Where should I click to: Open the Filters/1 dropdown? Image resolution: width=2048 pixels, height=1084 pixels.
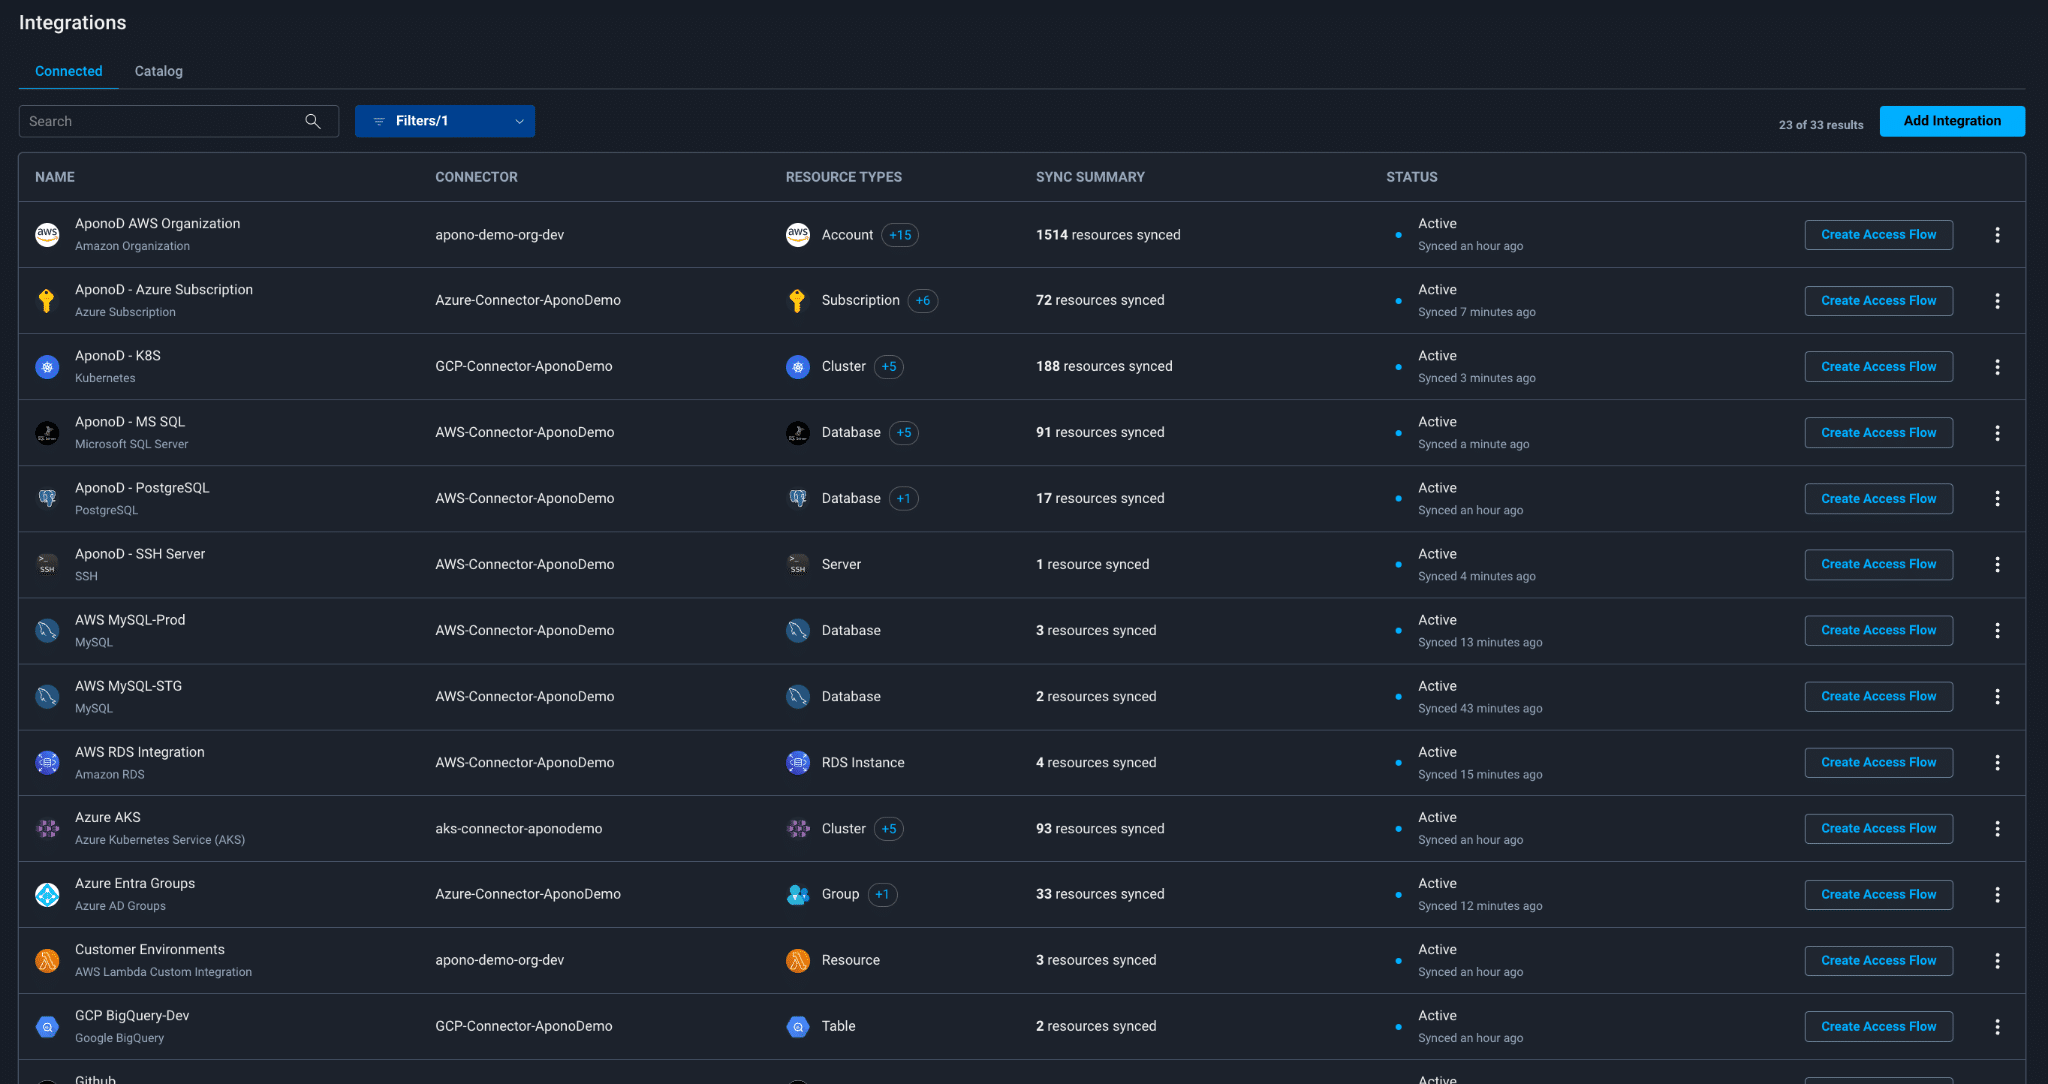point(445,121)
